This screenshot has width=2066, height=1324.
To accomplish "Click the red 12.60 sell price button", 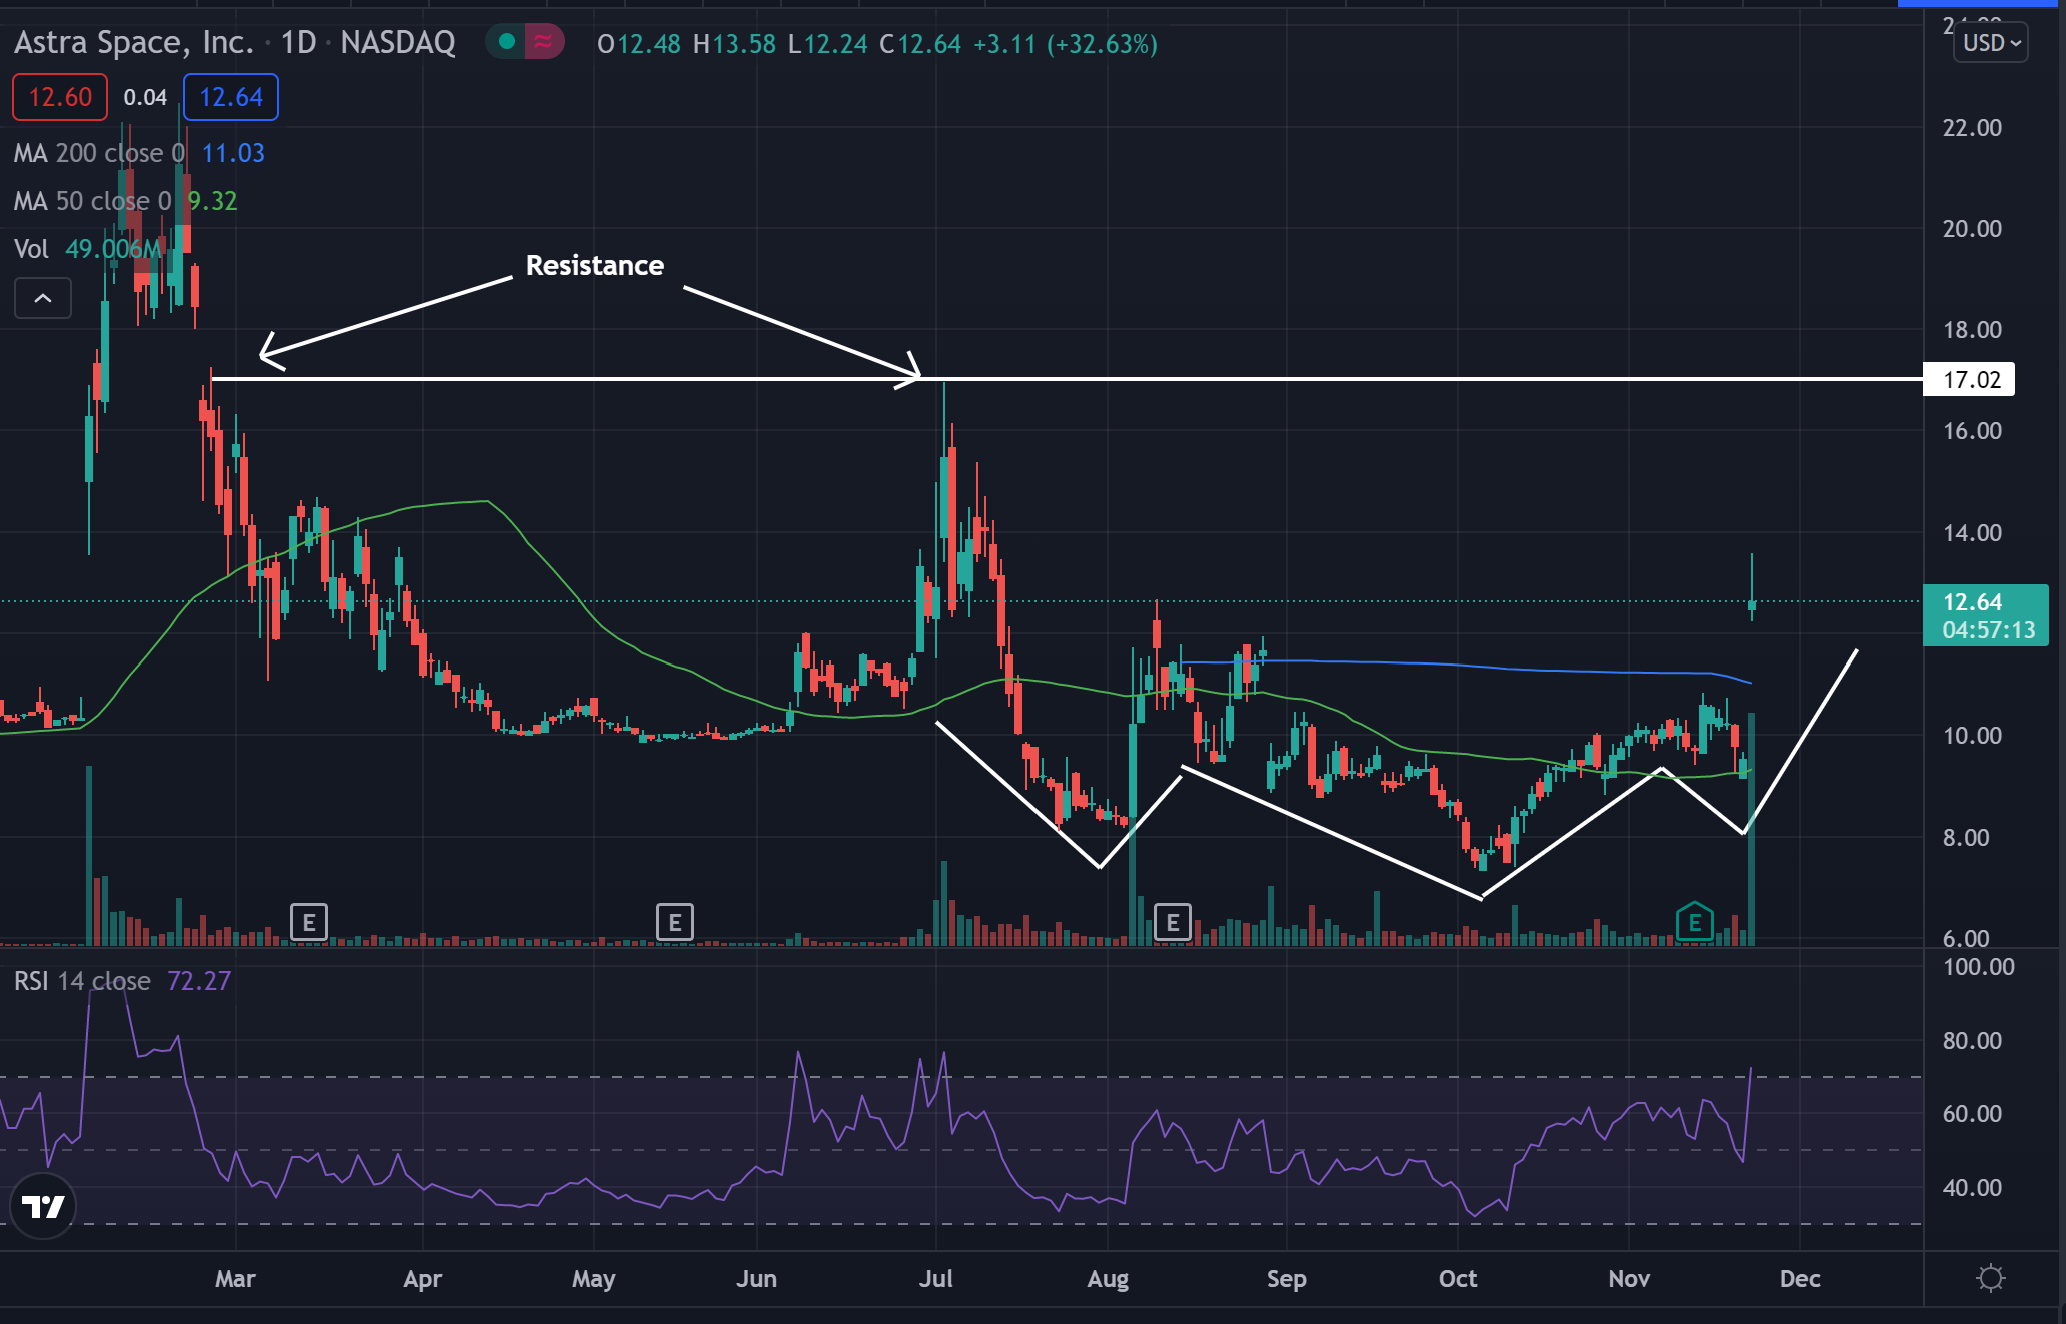I will (60, 97).
